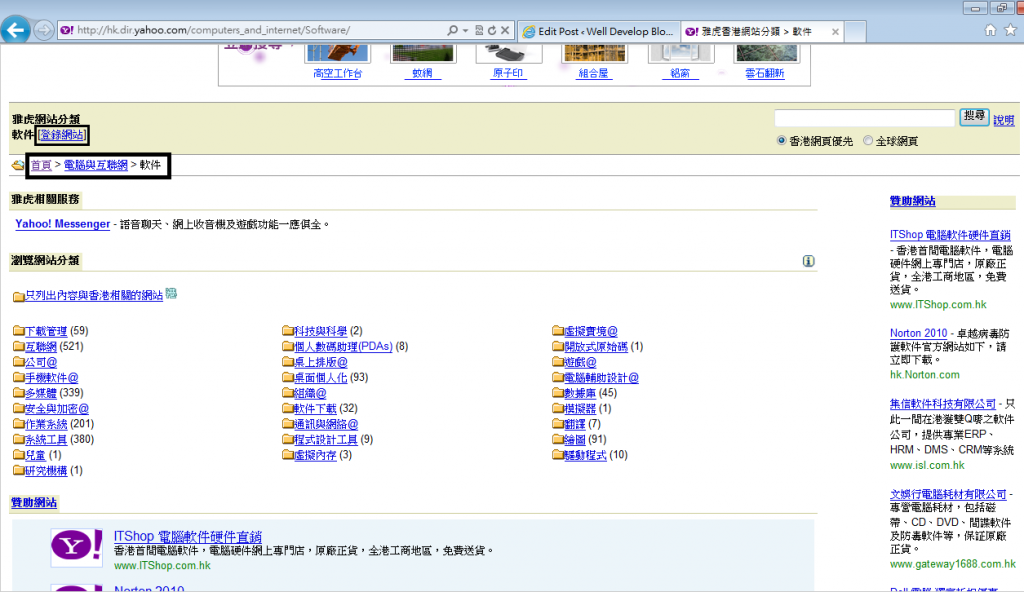
Task: Click the folder icon beside 軟件下載
Action: (x=287, y=408)
